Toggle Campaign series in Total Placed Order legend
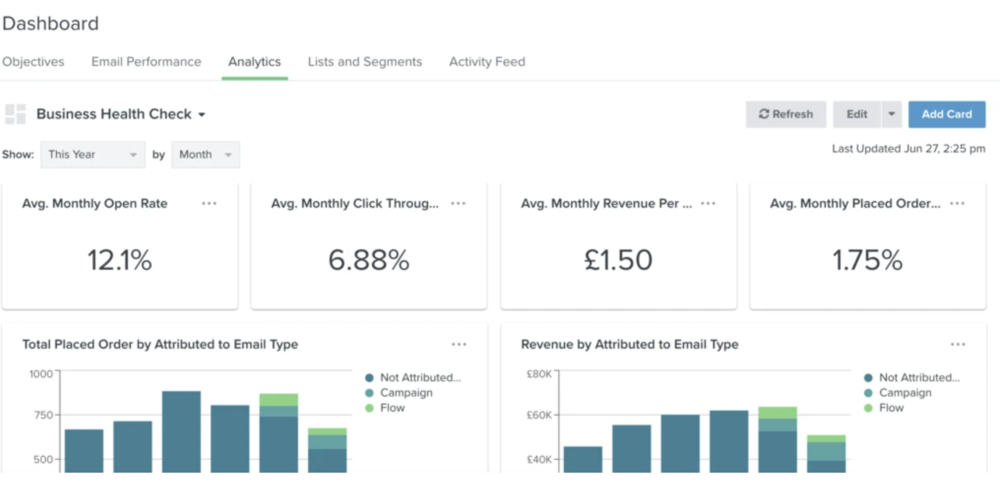 pyautogui.click(x=404, y=393)
